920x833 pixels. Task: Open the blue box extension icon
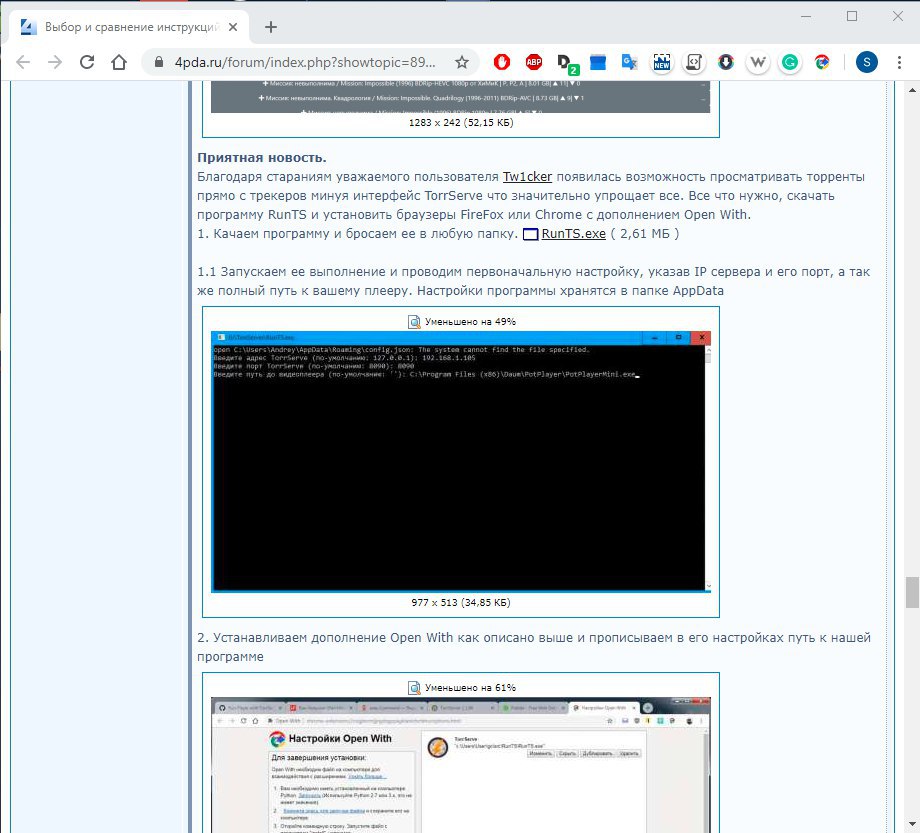[x=598, y=62]
